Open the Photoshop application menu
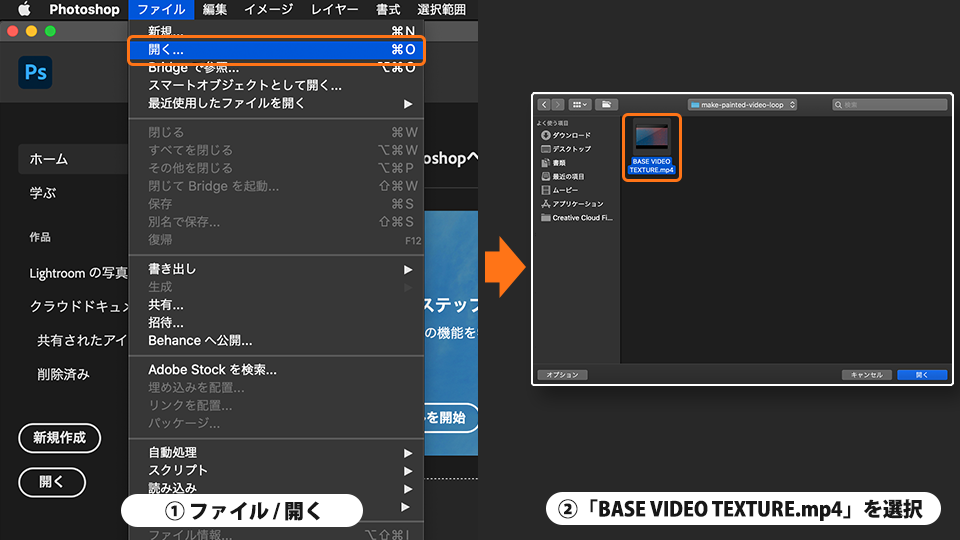The height and width of the screenshot is (540, 960). (84, 9)
